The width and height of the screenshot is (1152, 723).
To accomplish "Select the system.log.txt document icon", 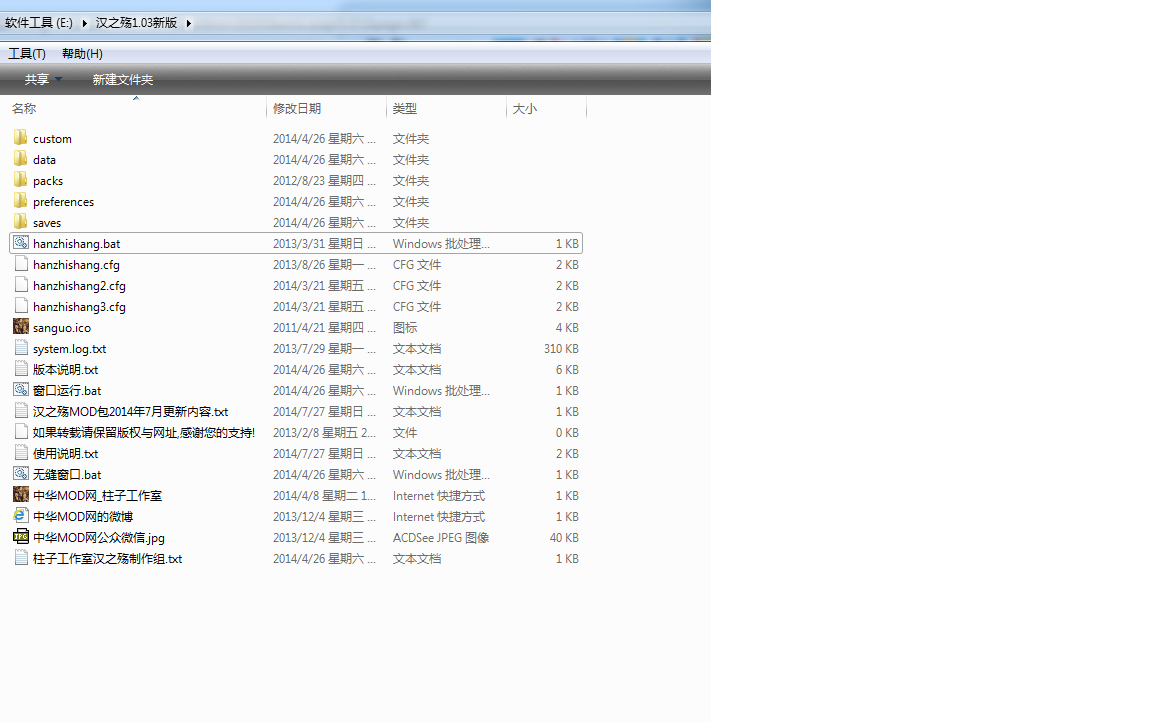I will 20,348.
